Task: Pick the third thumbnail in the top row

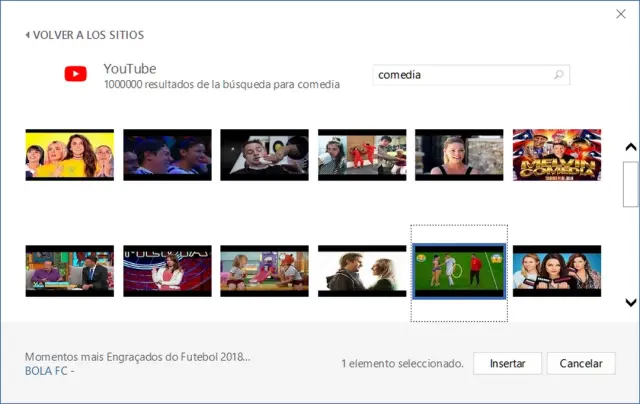Action: (264, 155)
